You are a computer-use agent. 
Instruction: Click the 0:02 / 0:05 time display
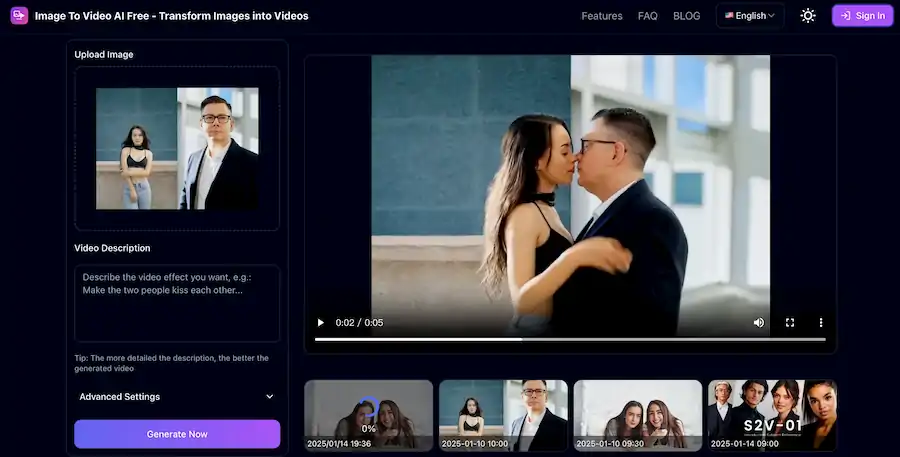[x=359, y=323]
